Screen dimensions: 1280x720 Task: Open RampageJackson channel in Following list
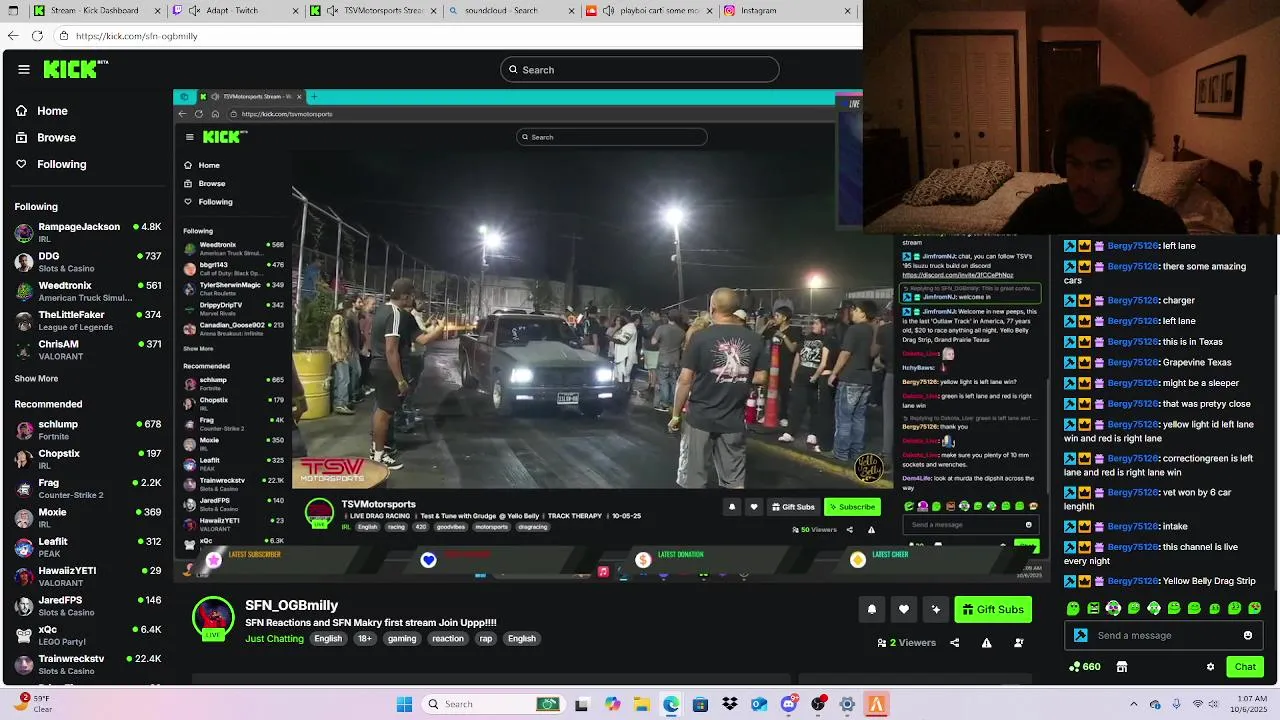[88, 232]
